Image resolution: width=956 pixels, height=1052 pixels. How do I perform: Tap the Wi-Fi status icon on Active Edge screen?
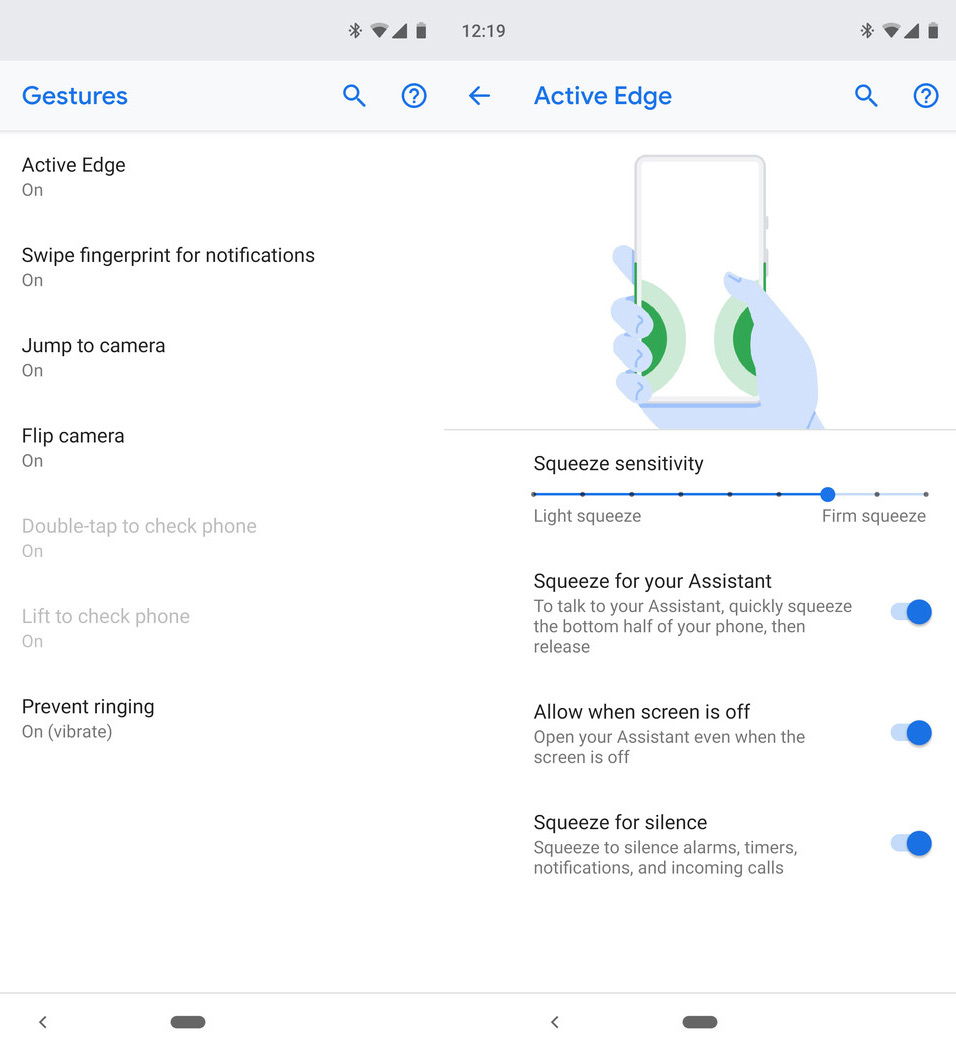[x=891, y=30]
